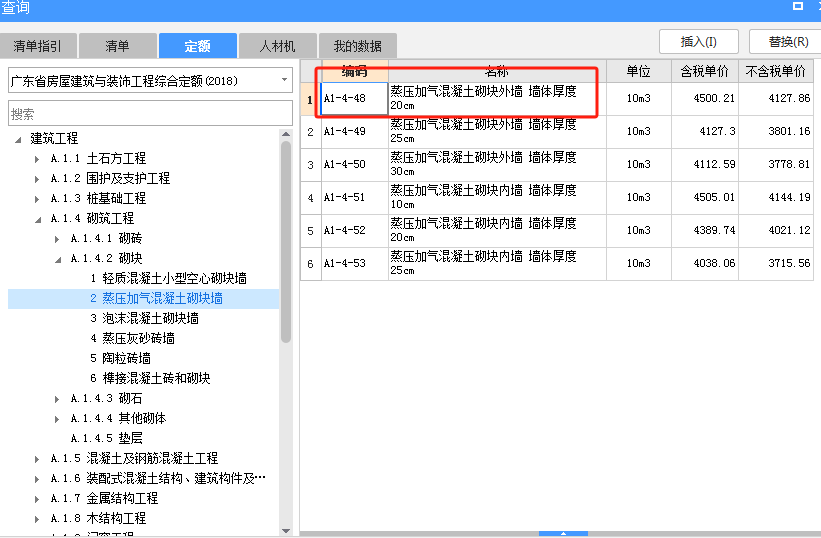Screen dimensions: 821x538
Task: Click the 名称 column header
Action: tap(497, 71)
